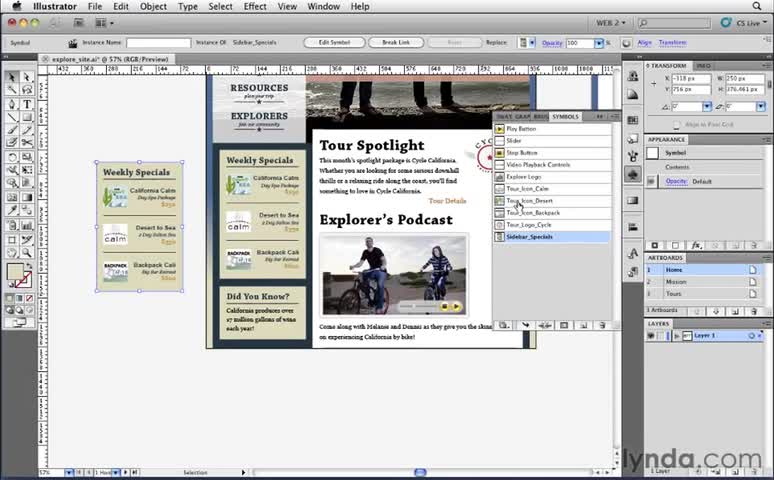Open shear angle dropdown in Transform panel
Image resolution: width=774 pixels, height=480 pixels.
coord(761,107)
